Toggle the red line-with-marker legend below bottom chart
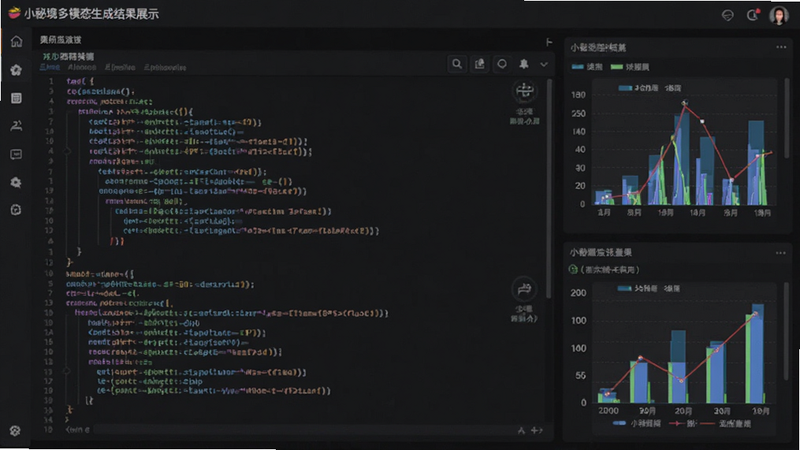This screenshot has width=800, height=450. 677,423
